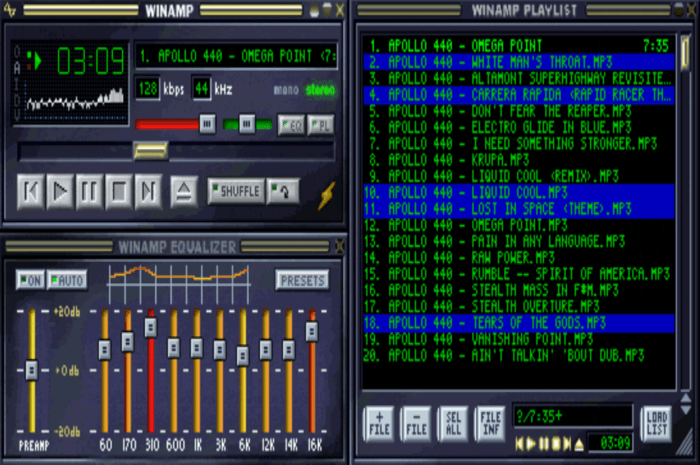Click the playlist mini next button

click(567, 444)
